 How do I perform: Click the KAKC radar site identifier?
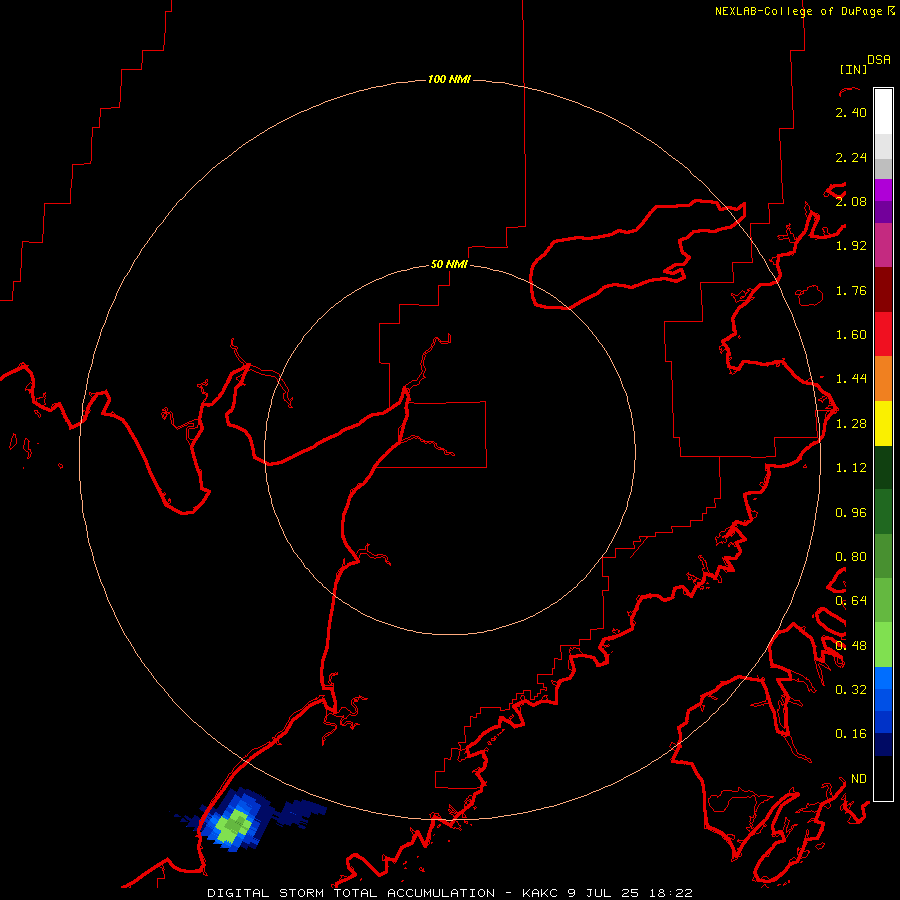(x=542, y=893)
